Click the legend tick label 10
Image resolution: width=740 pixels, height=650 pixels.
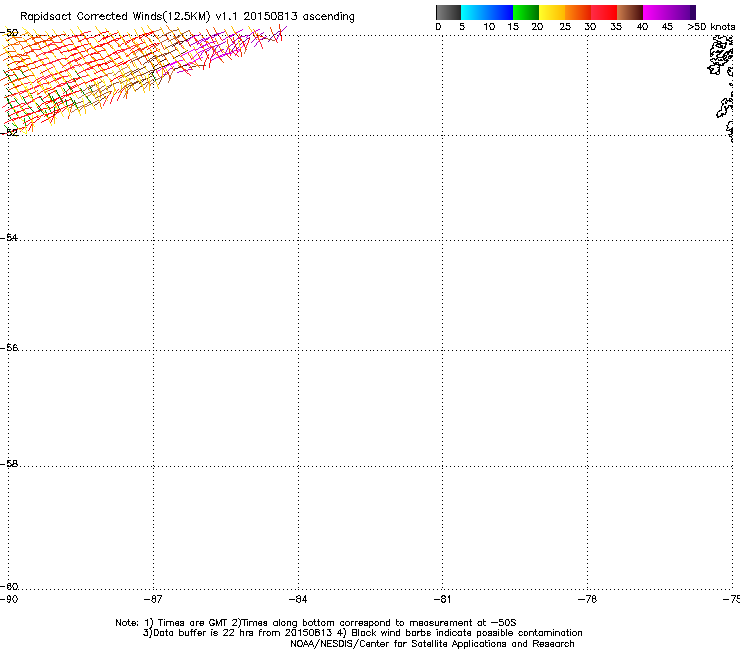(x=489, y=27)
